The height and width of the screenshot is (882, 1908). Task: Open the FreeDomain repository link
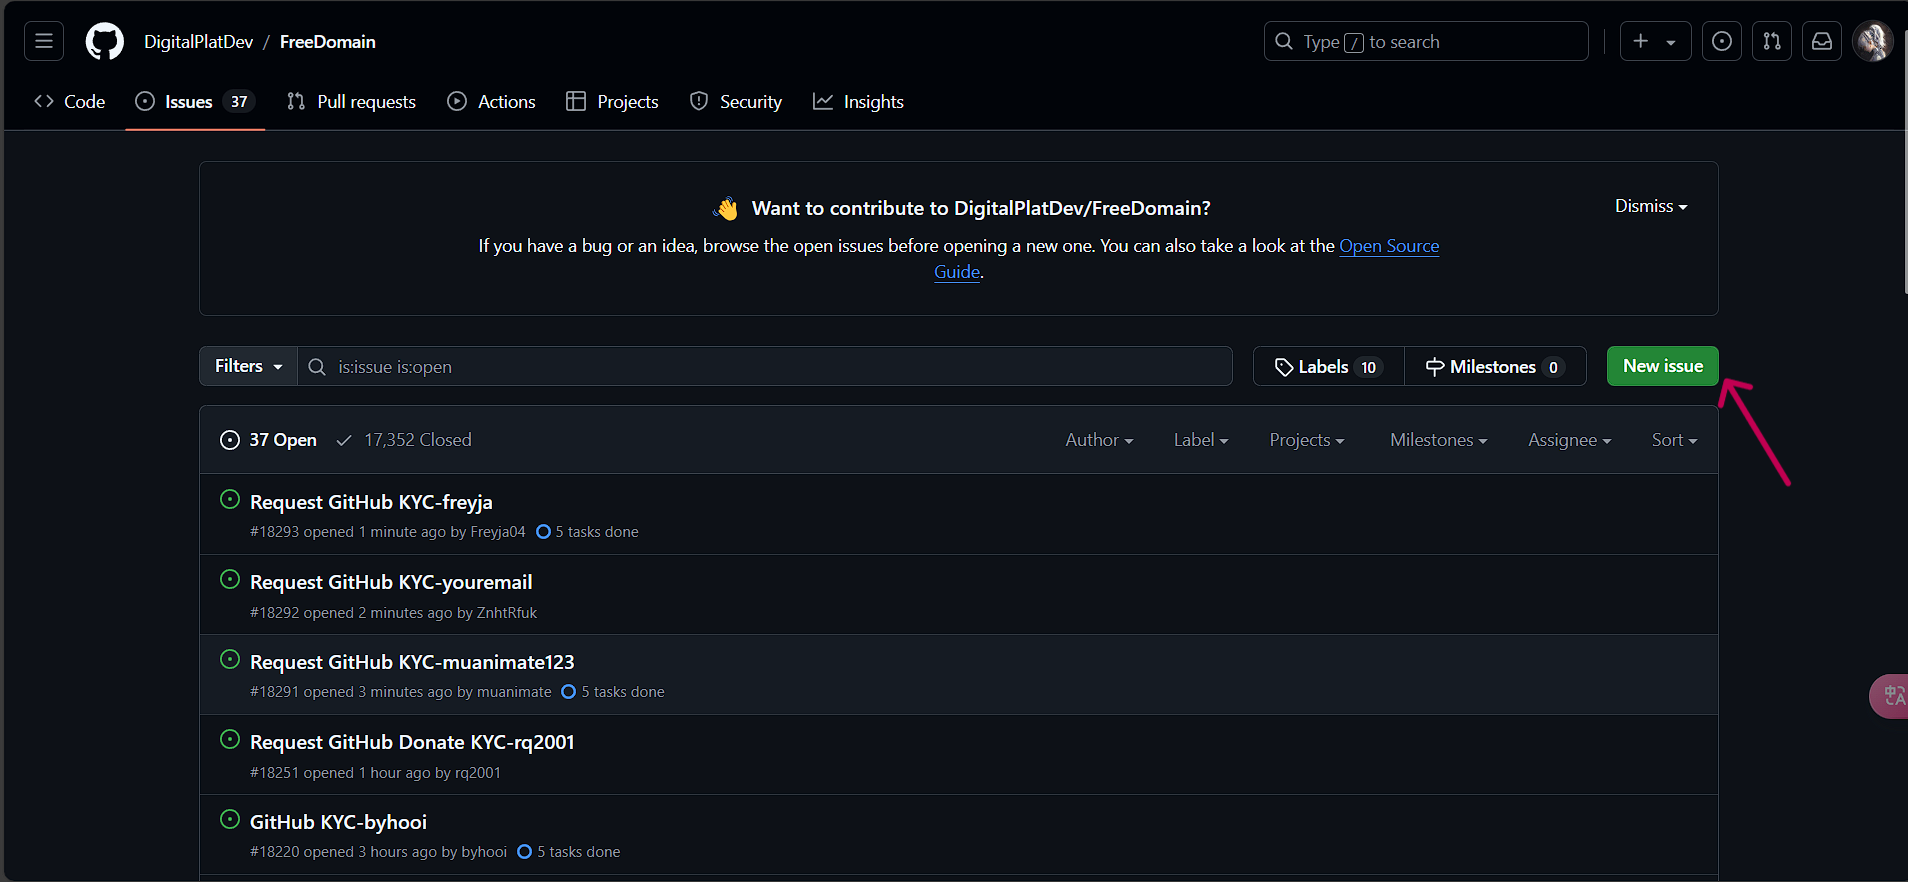coord(327,42)
